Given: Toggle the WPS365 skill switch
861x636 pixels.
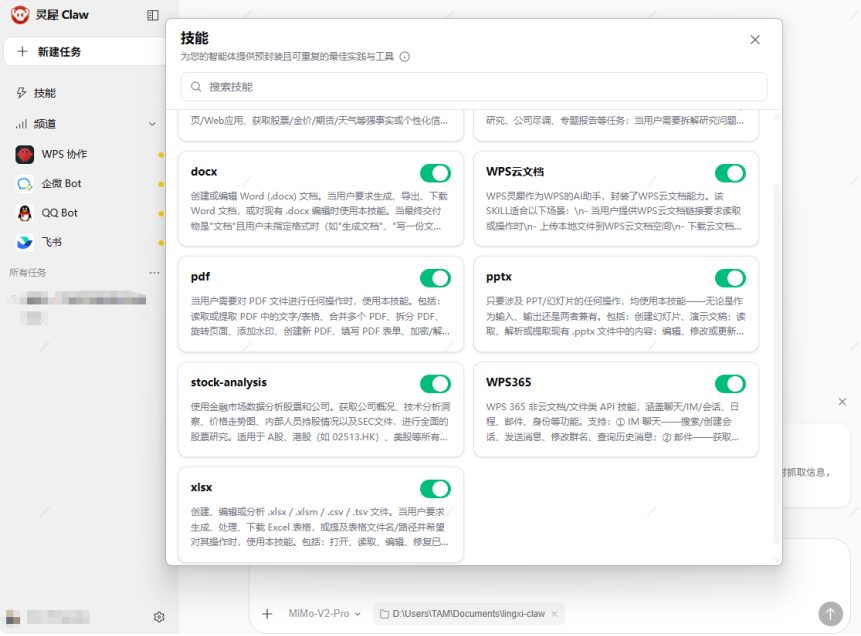Looking at the screenshot, I should [730, 384].
